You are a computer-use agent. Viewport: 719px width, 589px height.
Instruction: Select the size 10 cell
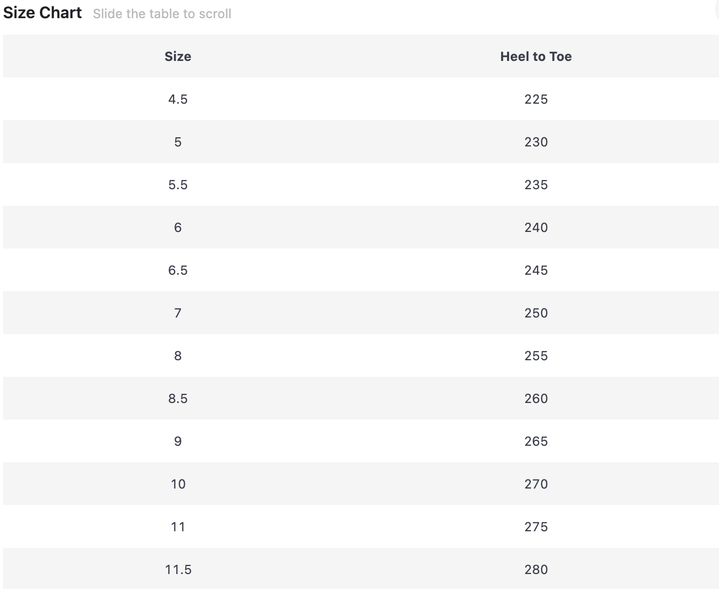pyautogui.click(x=178, y=484)
